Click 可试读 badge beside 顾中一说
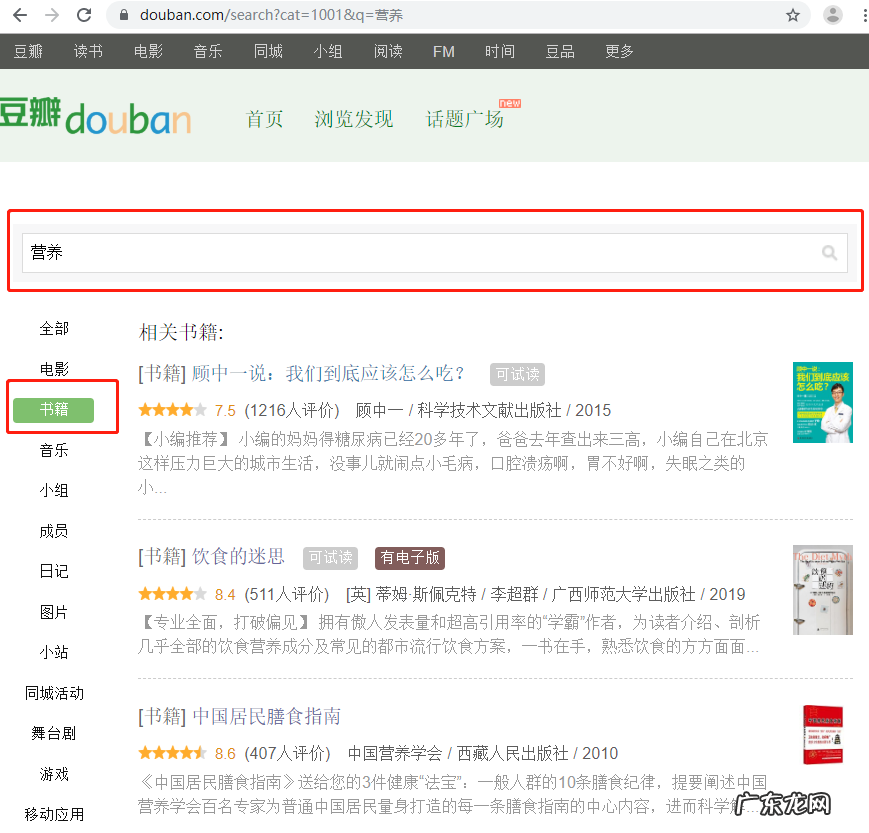Viewport: 869px width, 833px height. (x=517, y=374)
